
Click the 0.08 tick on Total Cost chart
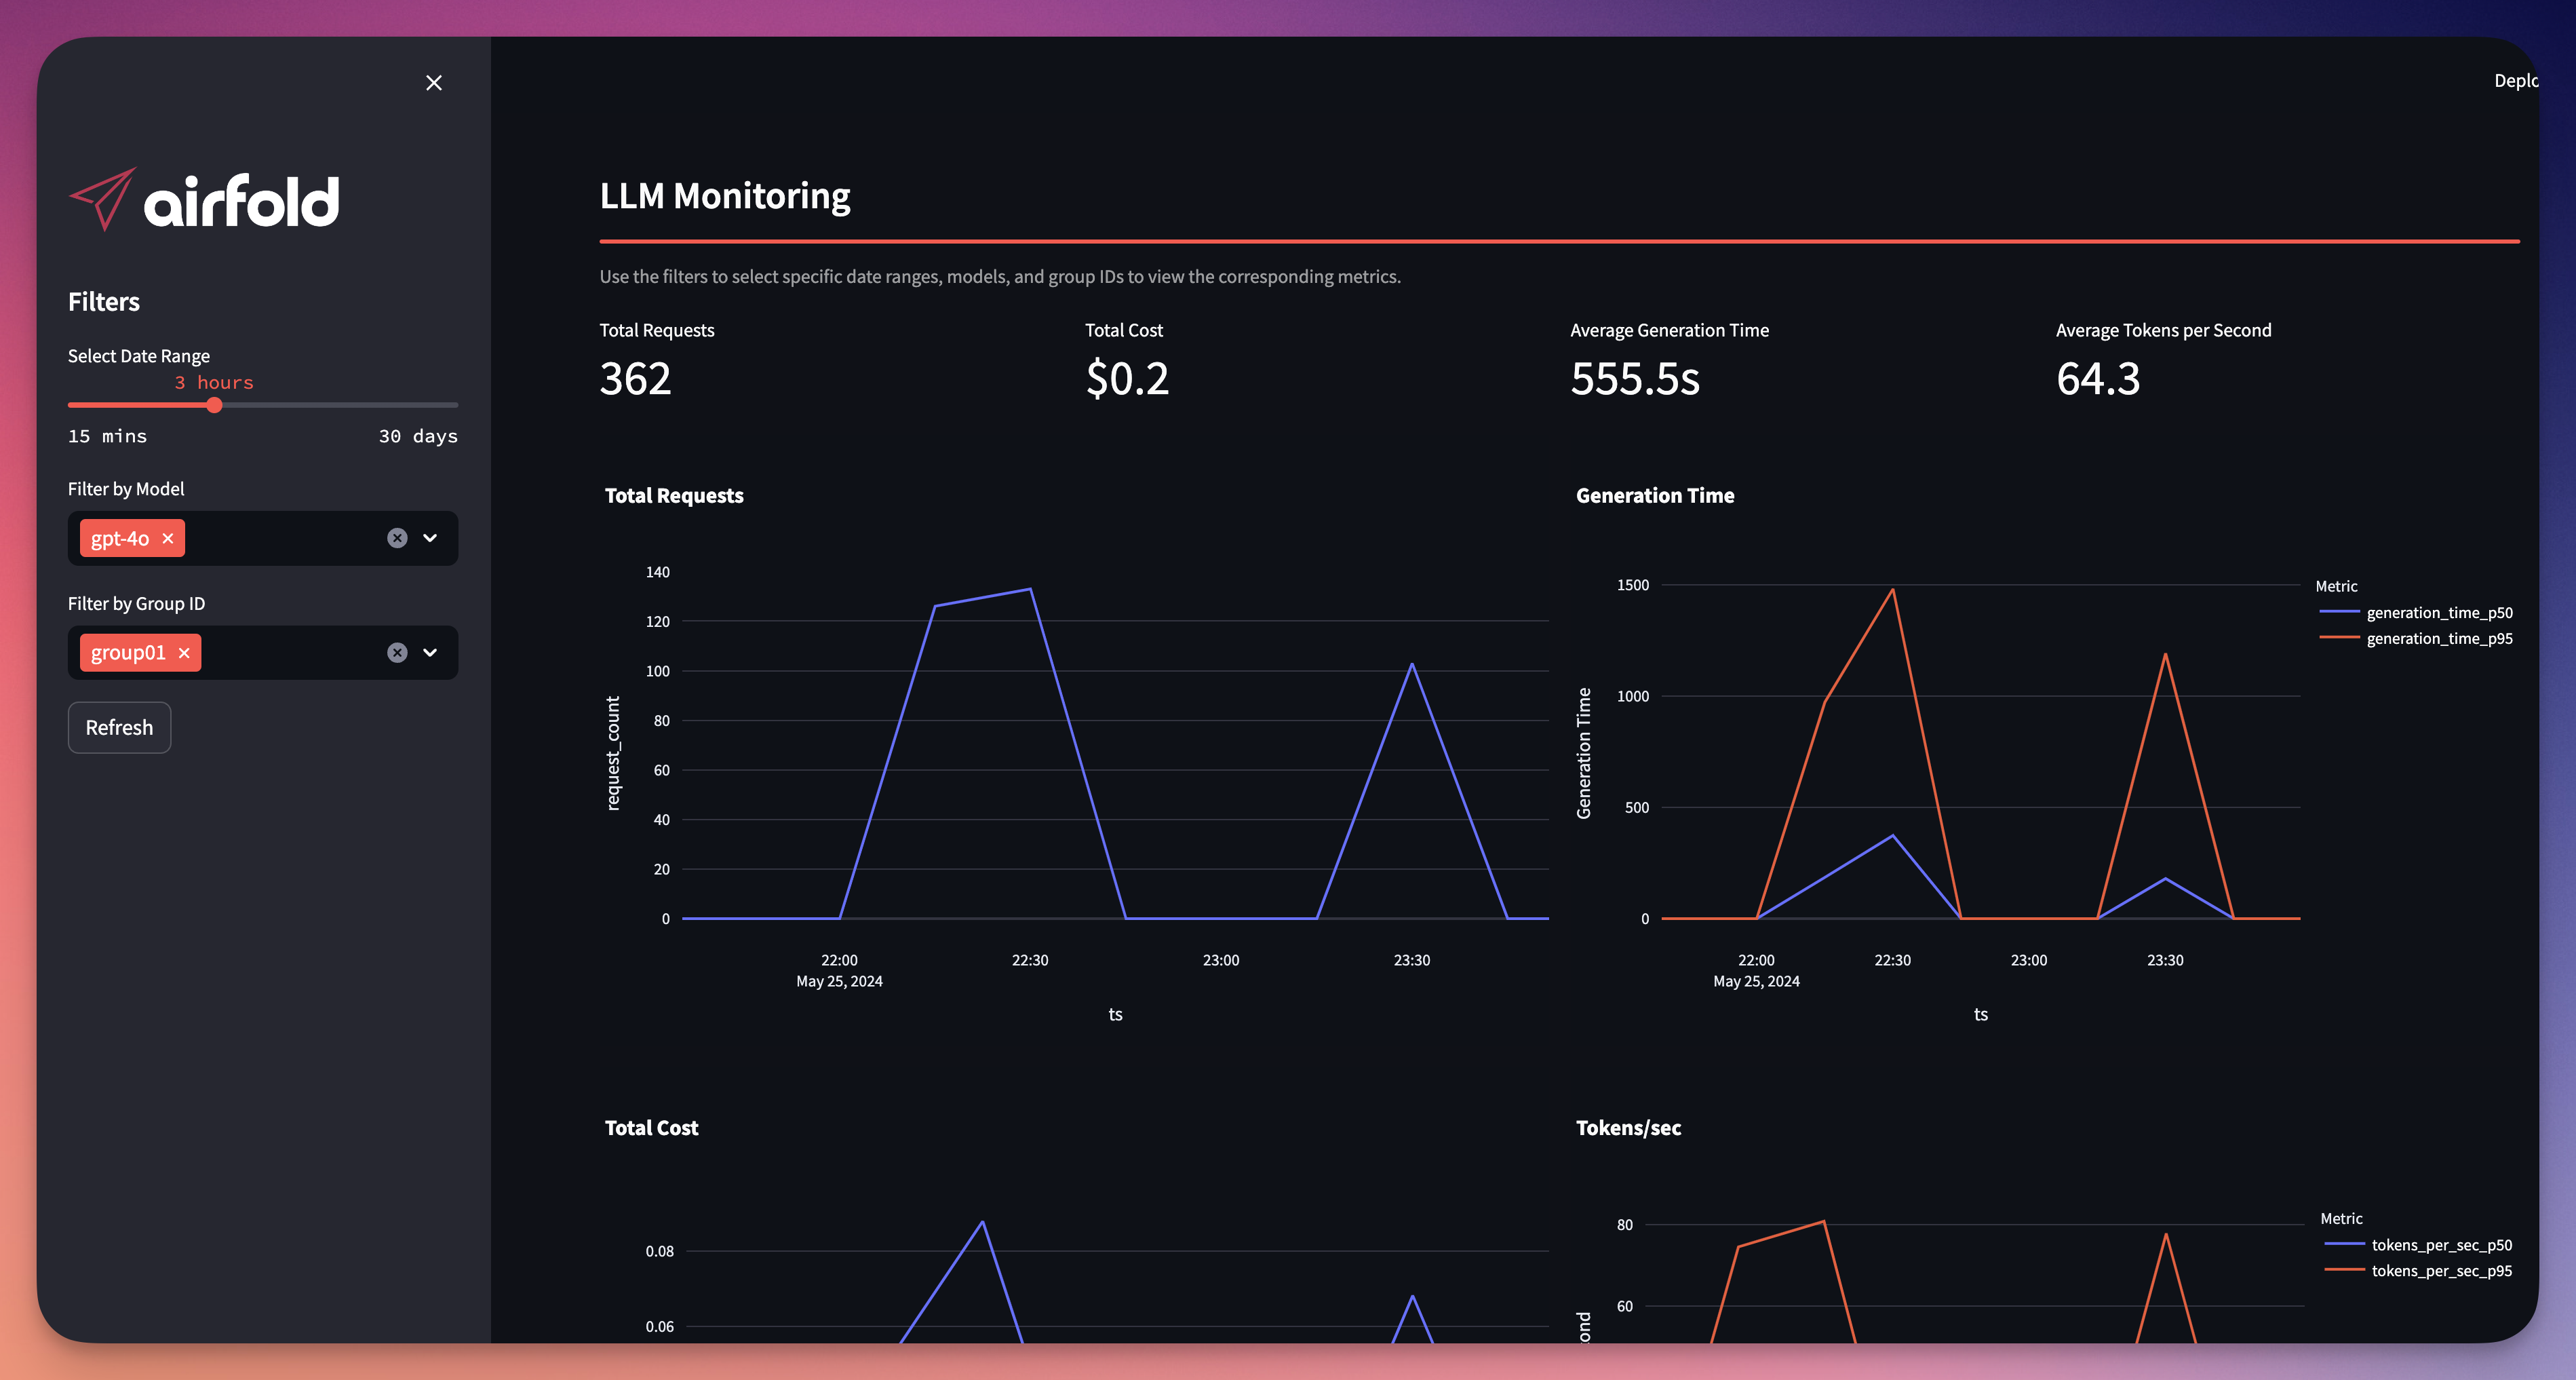[659, 1251]
